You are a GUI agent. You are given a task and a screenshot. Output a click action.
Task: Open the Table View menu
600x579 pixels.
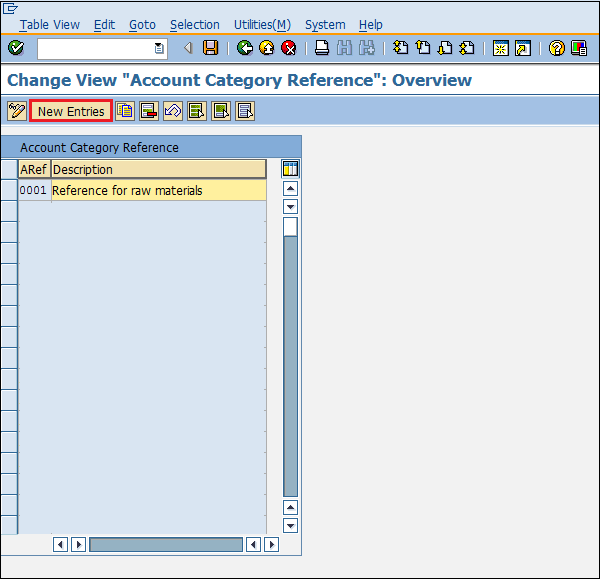coord(50,25)
